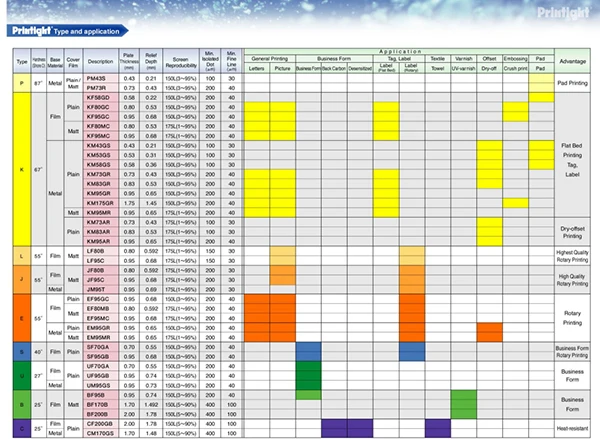Click the UM95GS plate name
Viewport: 600px width, 439px height.
98,385
